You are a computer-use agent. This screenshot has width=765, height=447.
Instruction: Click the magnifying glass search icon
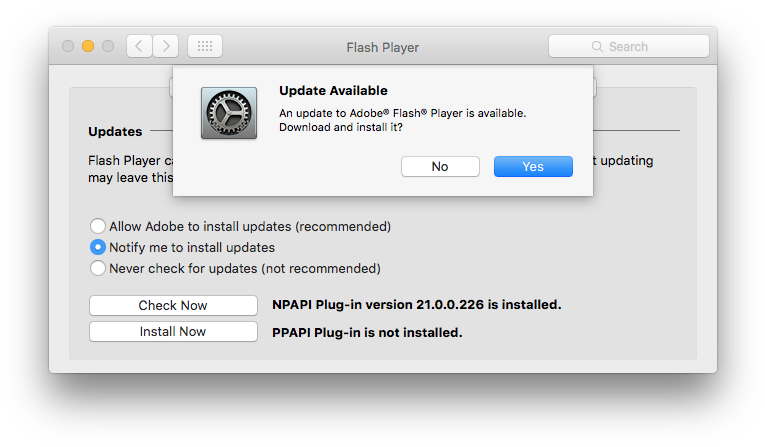point(597,46)
